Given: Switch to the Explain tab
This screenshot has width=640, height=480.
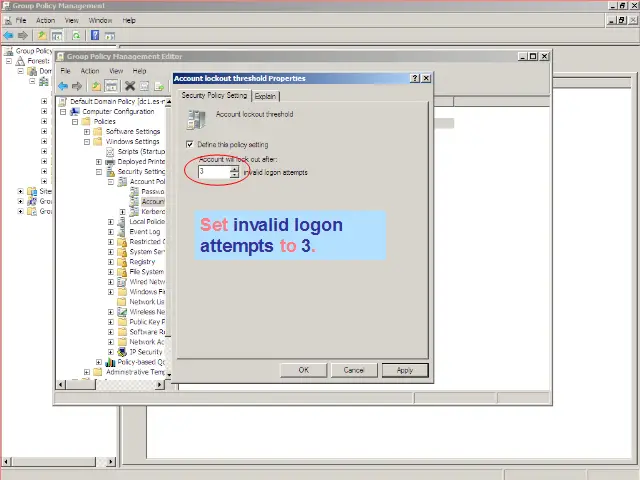Looking at the screenshot, I should 265,96.
